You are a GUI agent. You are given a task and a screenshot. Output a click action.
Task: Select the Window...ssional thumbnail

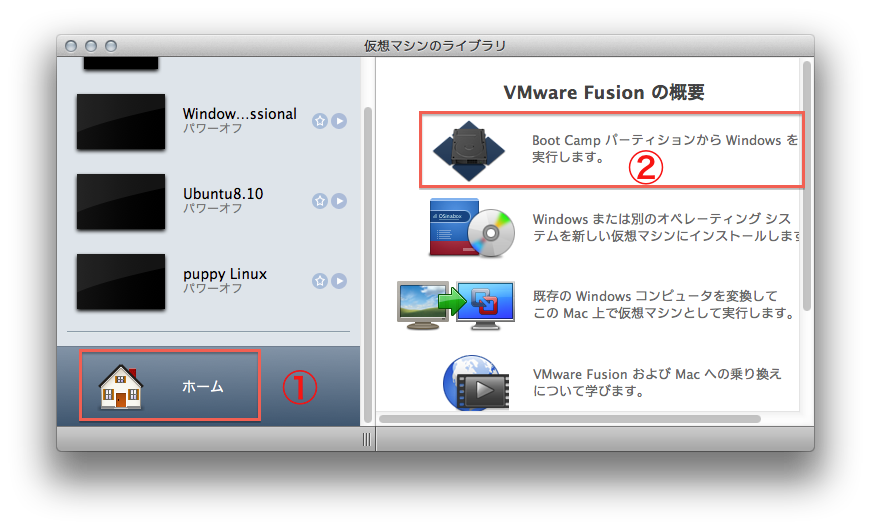121,122
